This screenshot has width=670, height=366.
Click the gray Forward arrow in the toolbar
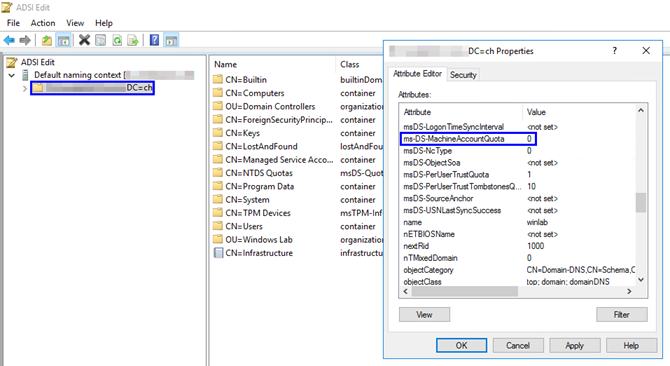pos(25,41)
